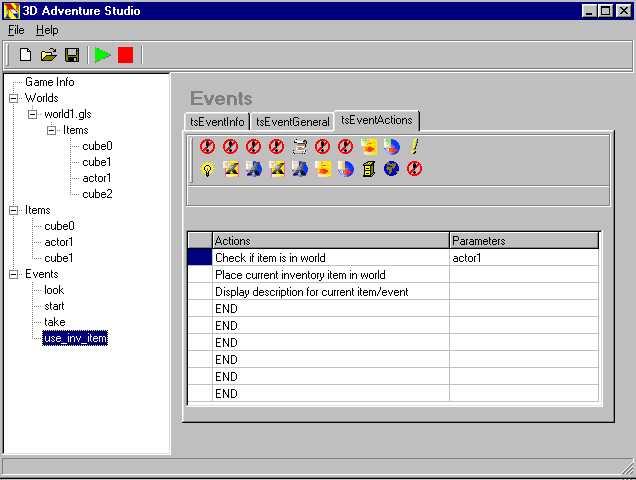This screenshot has width=636, height=480.
Task: Click the actor1 parameter cell
Action: pos(523,258)
